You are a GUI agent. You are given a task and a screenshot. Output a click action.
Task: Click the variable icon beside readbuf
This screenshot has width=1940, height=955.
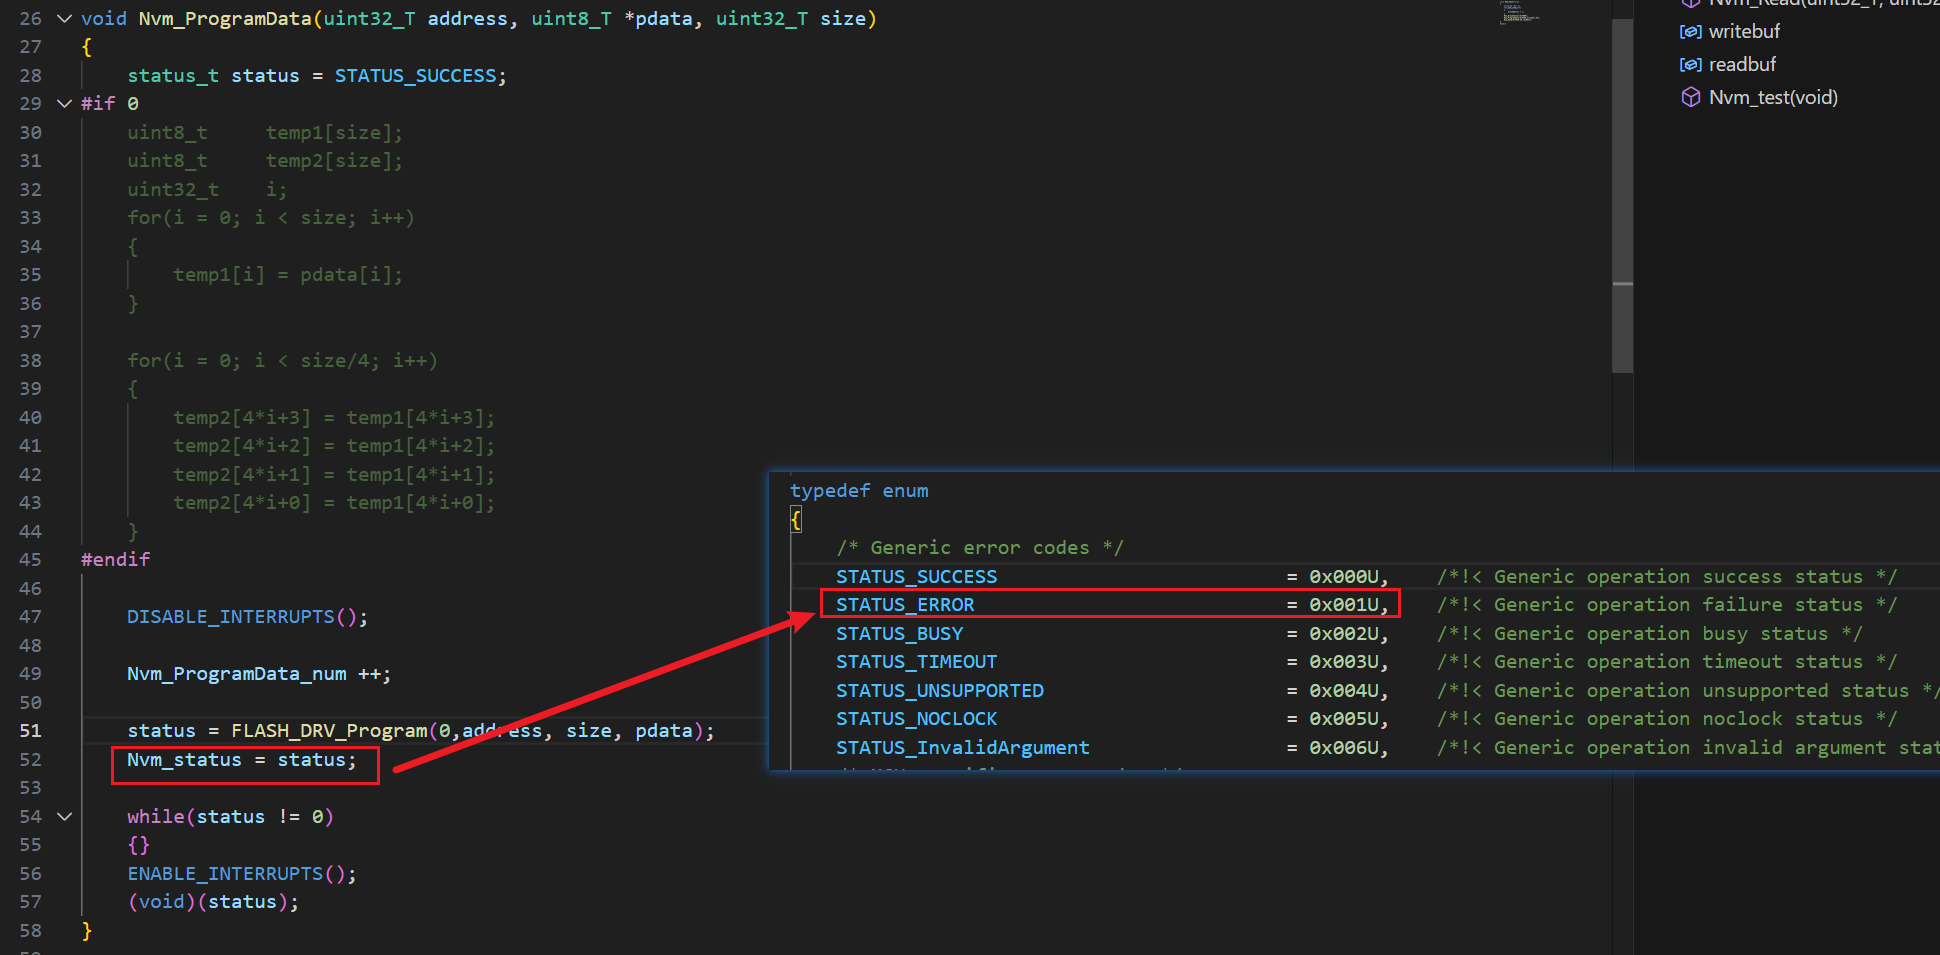1690,65
